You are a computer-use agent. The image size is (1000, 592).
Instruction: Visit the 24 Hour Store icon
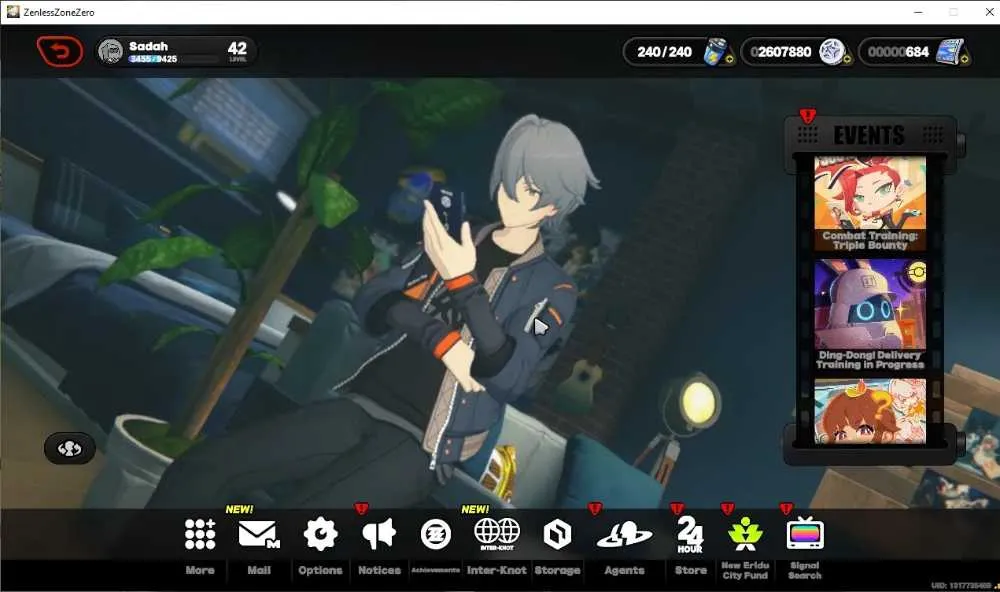click(690, 535)
